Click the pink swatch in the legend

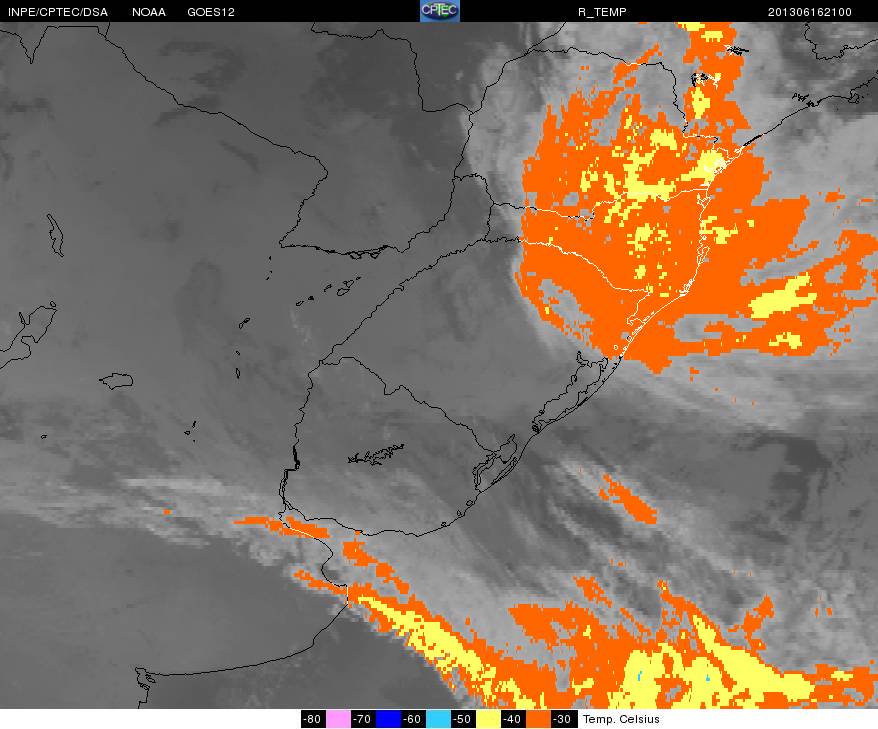pos(338,719)
